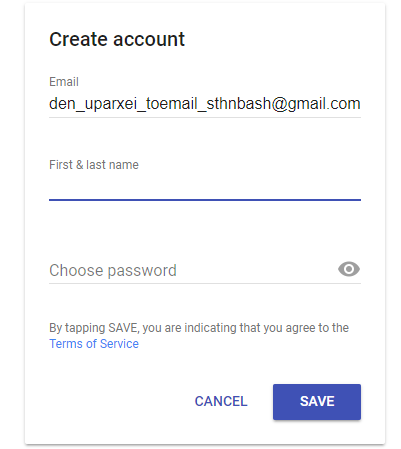This screenshot has width=401, height=449.
Task: Click the First & last name field
Action: [x=205, y=187]
